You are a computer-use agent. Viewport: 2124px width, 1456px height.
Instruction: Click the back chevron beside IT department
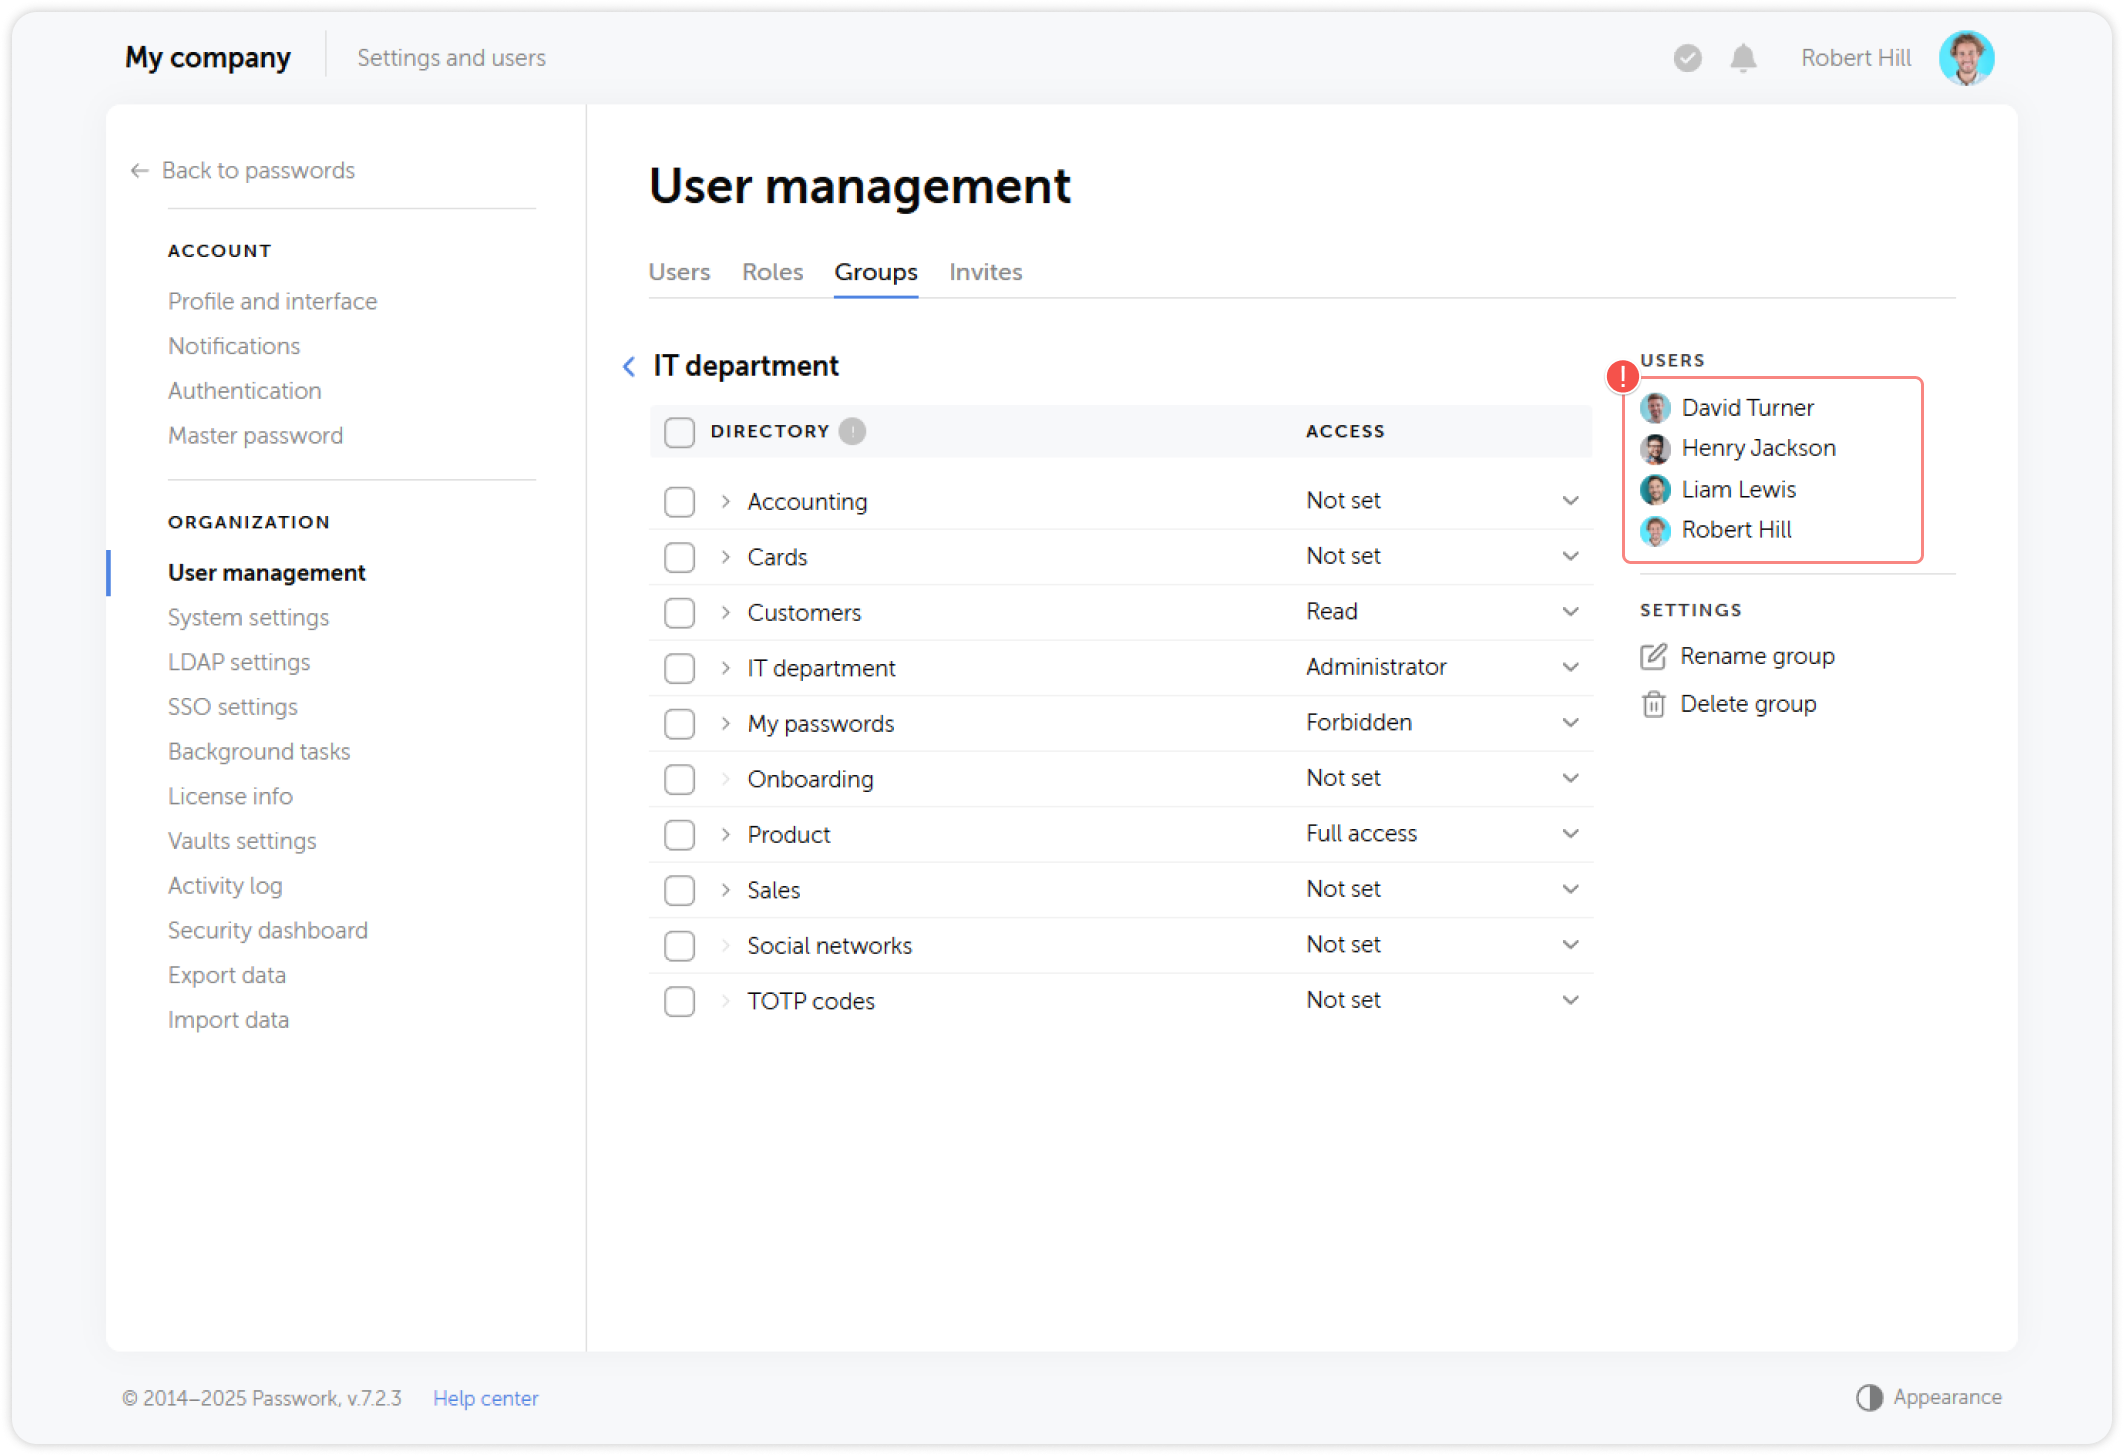[628, 366]
